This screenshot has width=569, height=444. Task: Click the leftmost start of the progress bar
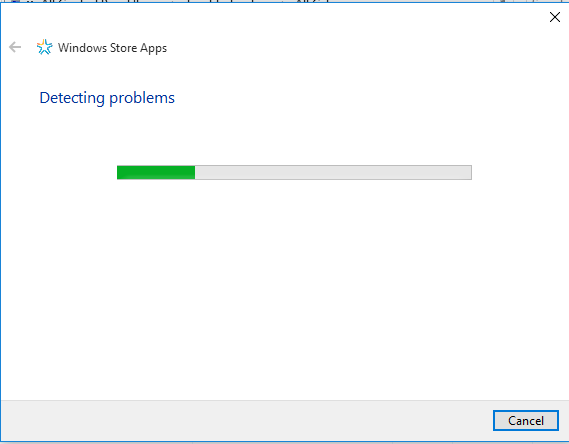120,172
